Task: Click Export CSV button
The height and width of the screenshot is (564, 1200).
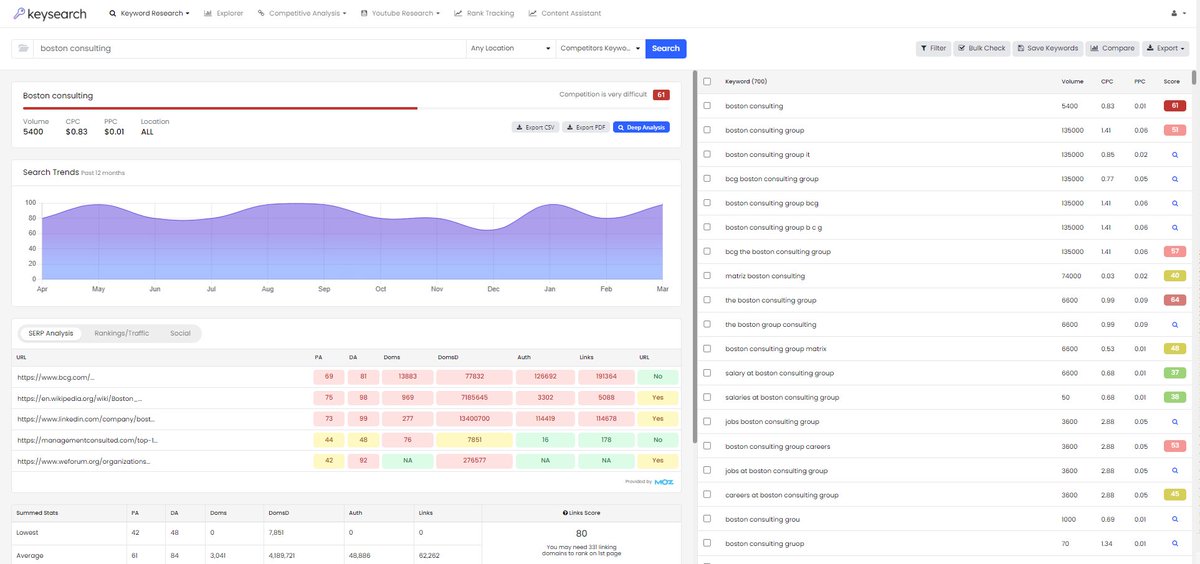Action: tap(535, 127)
